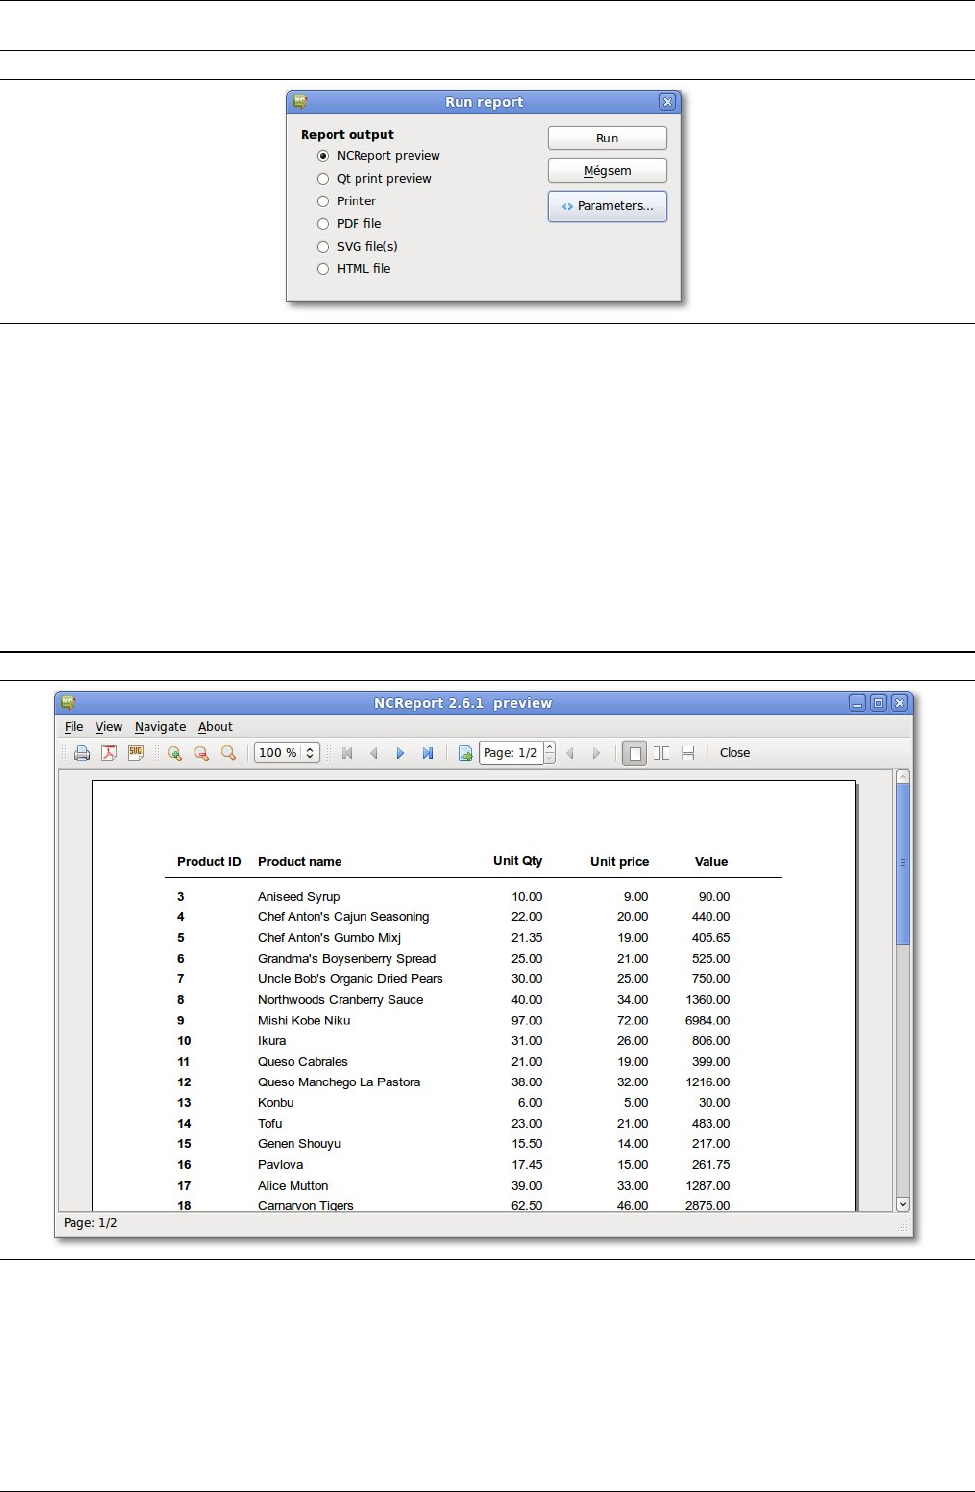The image size is (975, 1492).
Task: Open the Navigate menu
Action: point(161,727)
